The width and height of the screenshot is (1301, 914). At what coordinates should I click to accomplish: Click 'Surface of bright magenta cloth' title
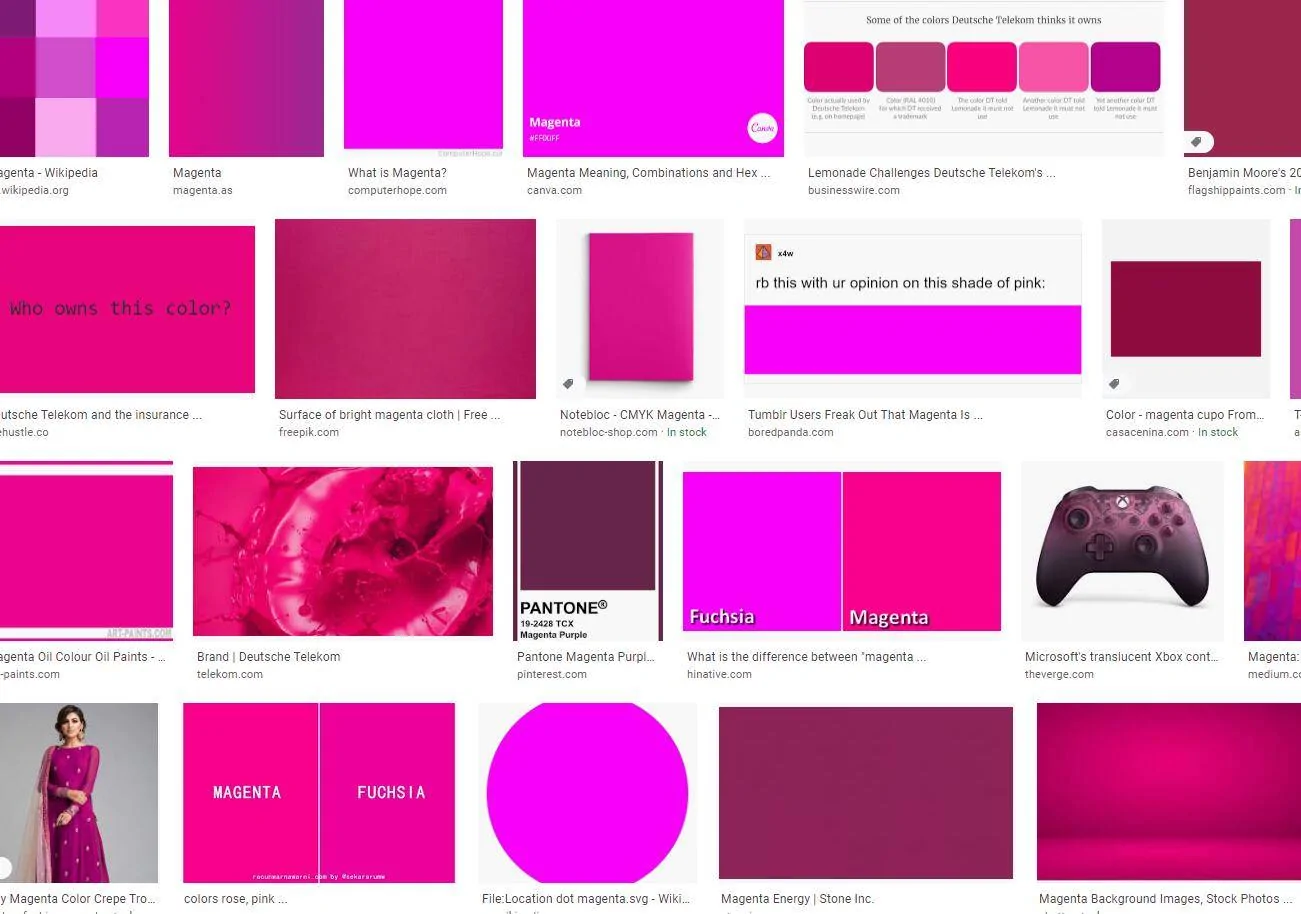pyautogui.click(x=390, y=415)
